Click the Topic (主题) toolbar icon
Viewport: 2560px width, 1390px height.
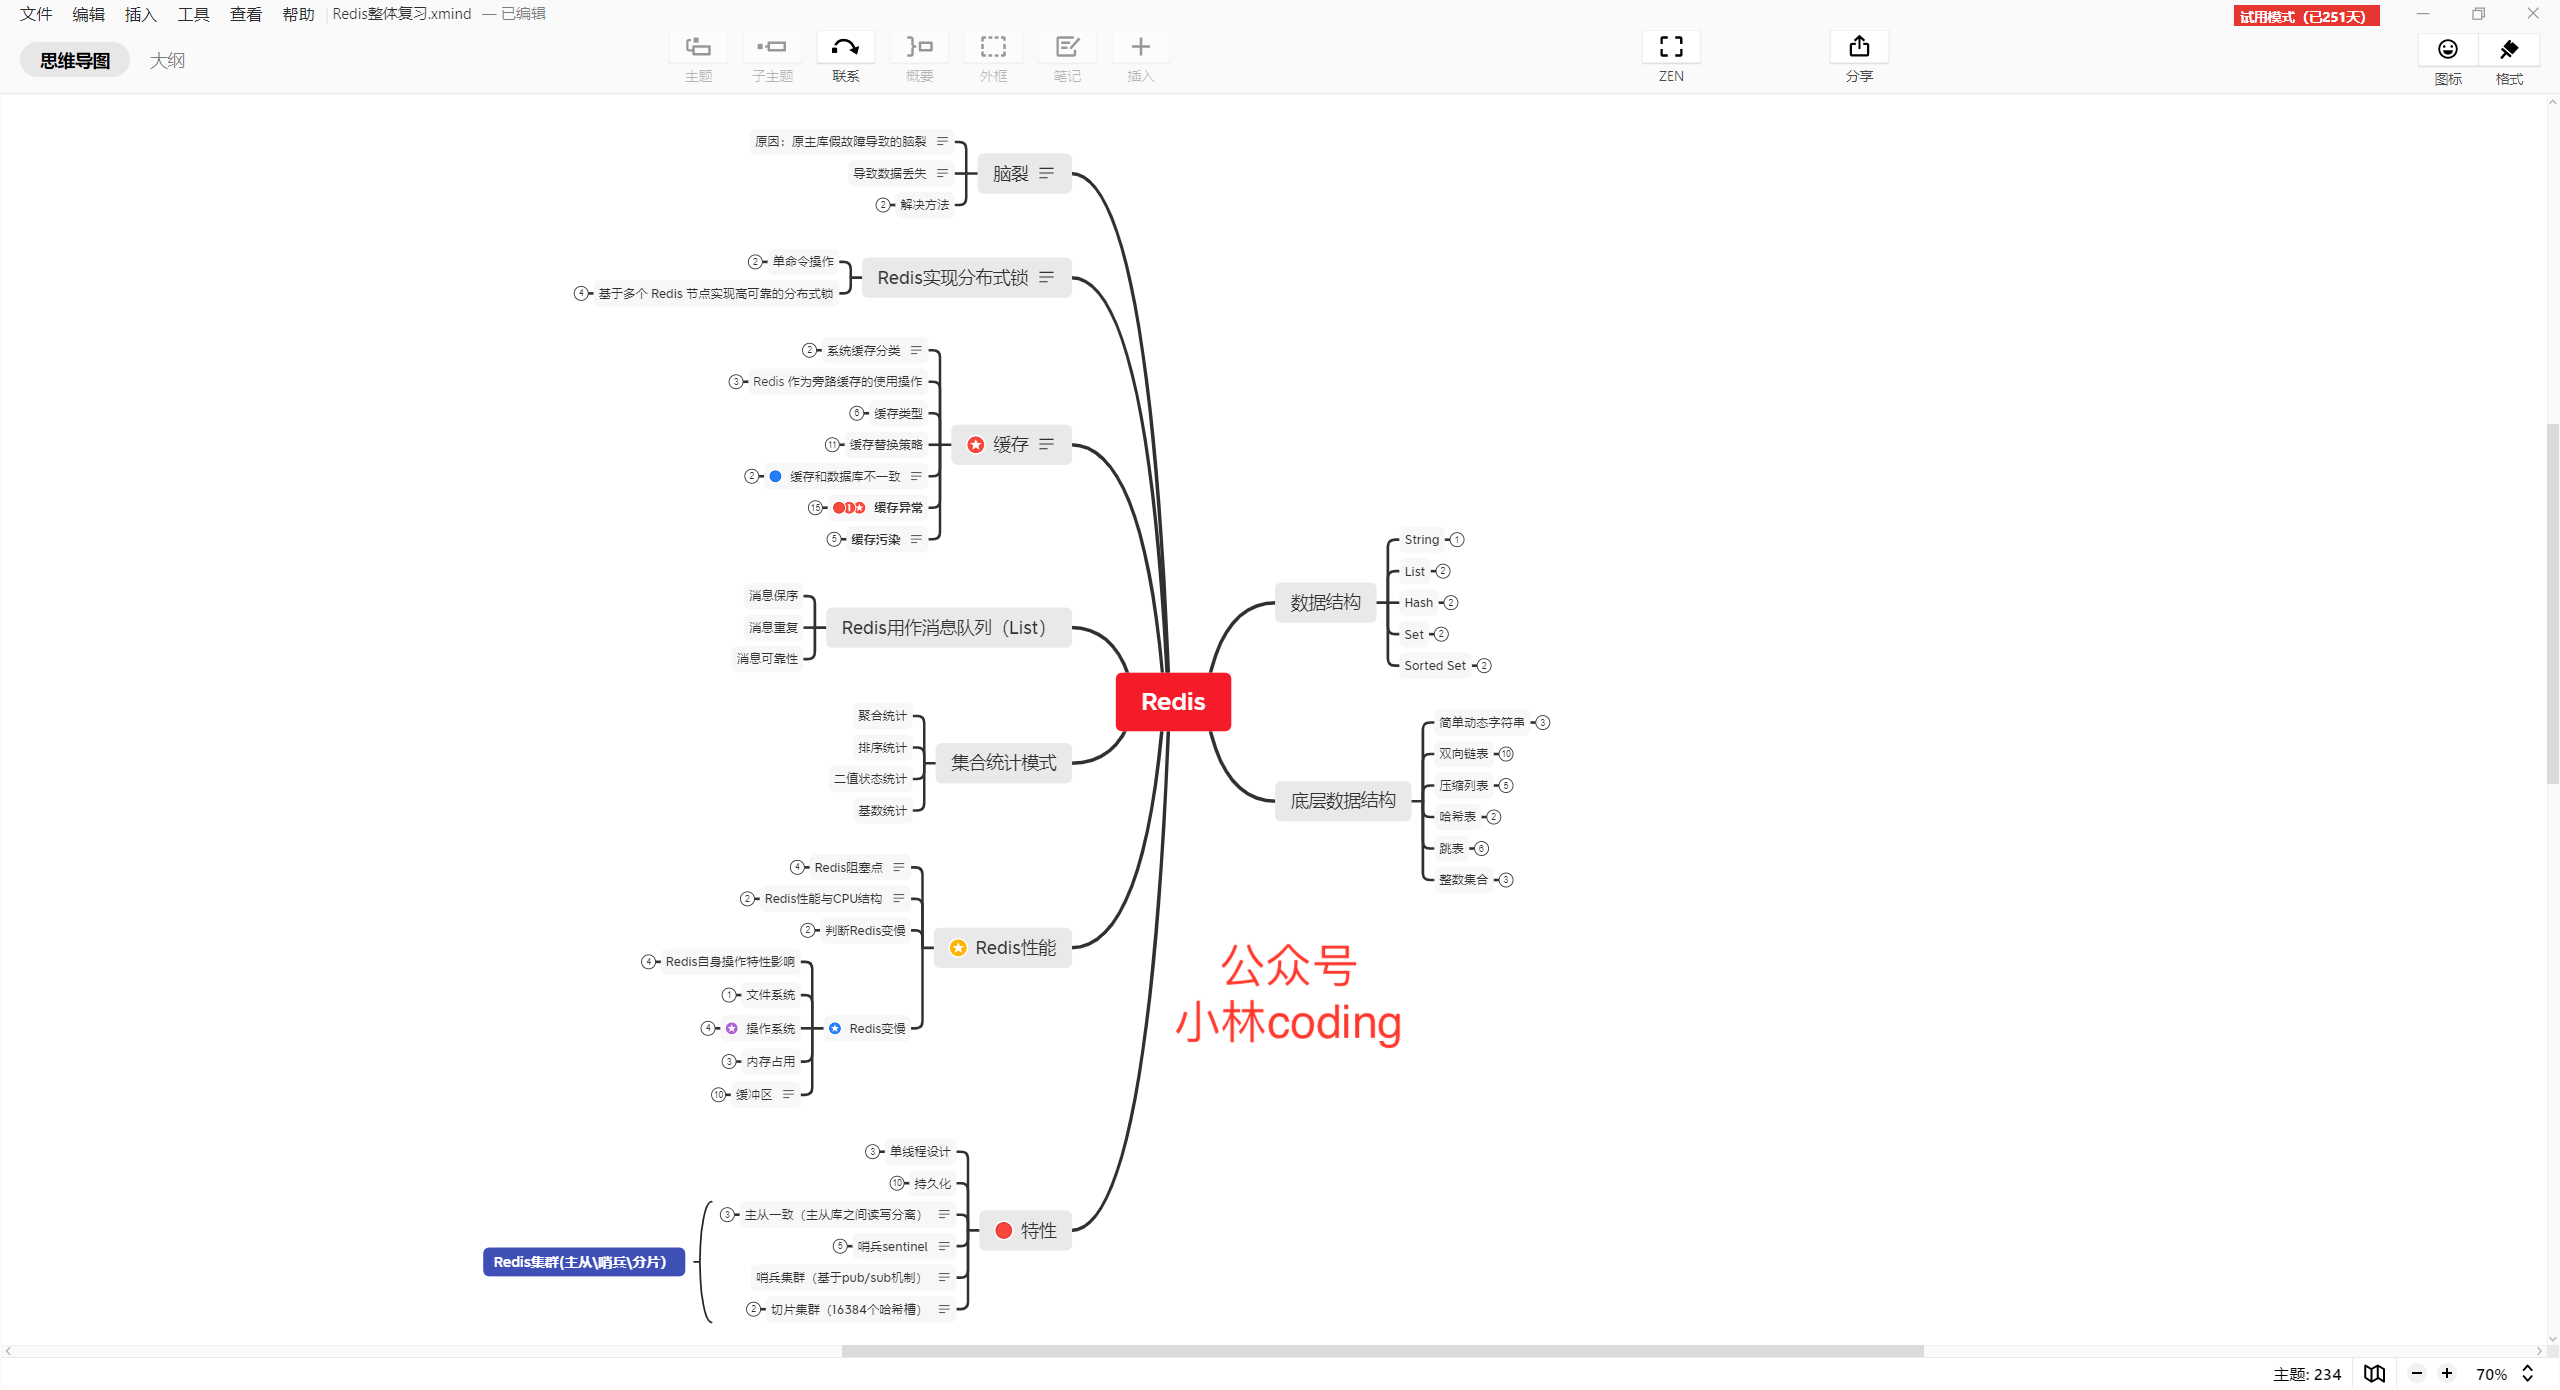[698, 47]
